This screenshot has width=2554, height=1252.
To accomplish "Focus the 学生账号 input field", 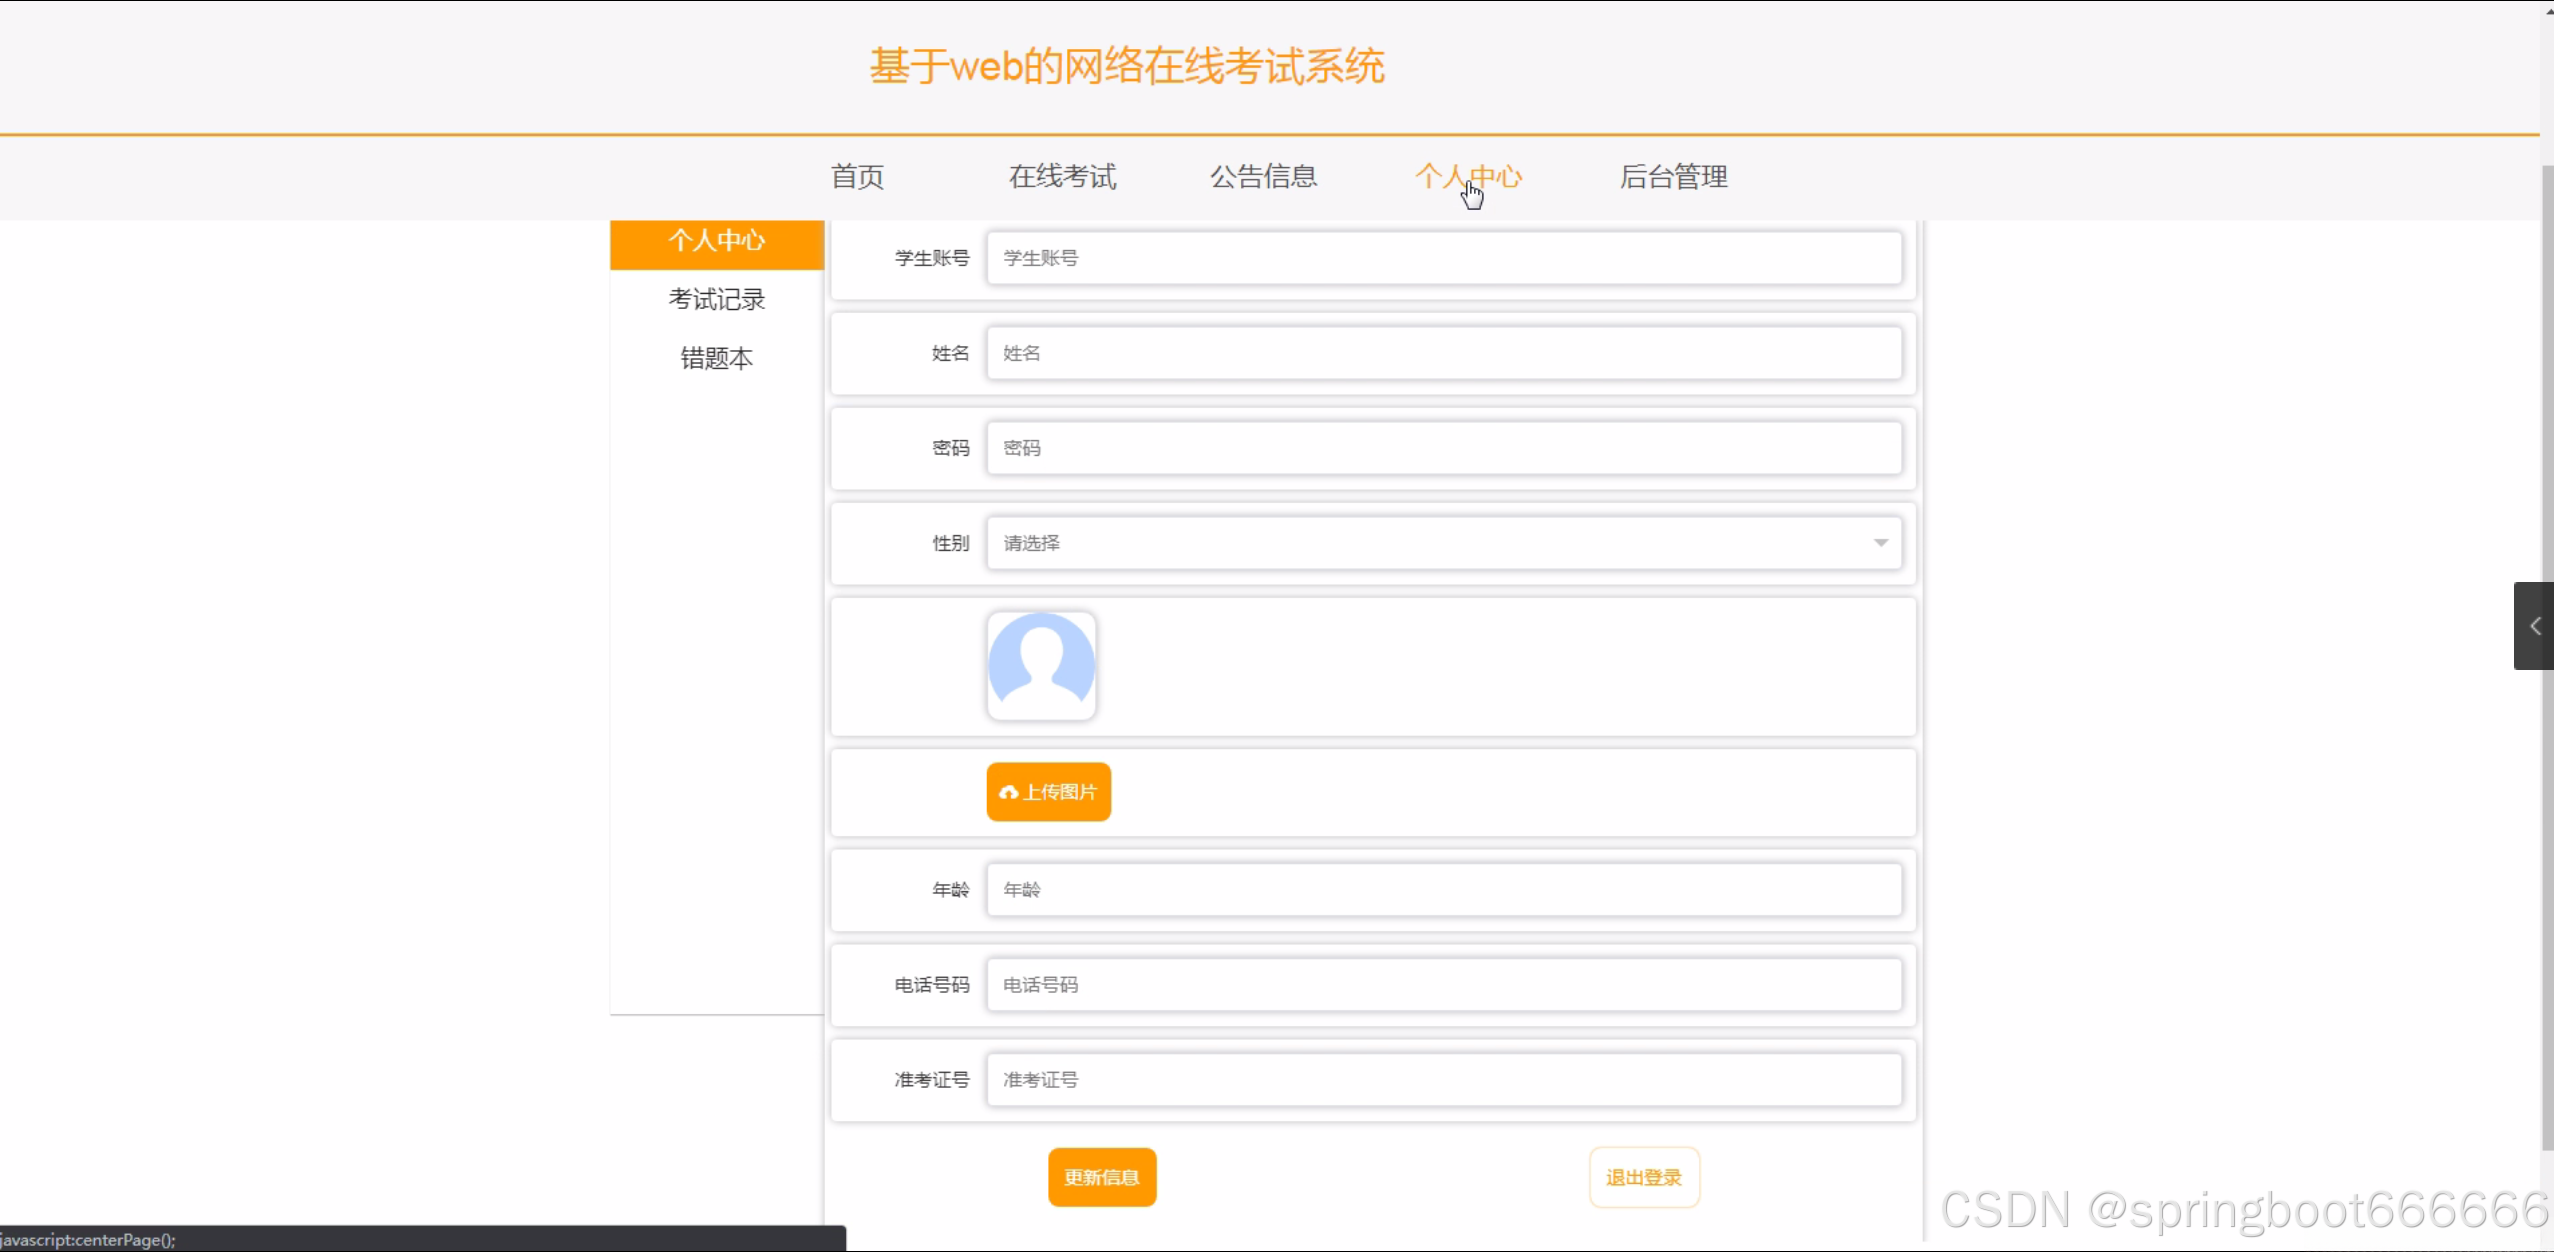I will [1443, 258].
